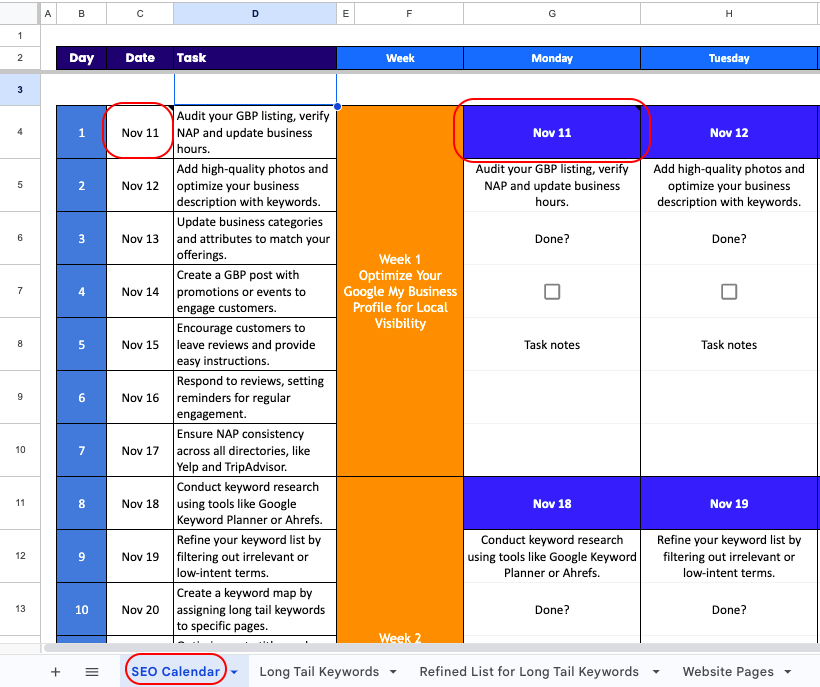
Task: Switch to the Website Pages sheet tab
Action: [x=728, y=672]
